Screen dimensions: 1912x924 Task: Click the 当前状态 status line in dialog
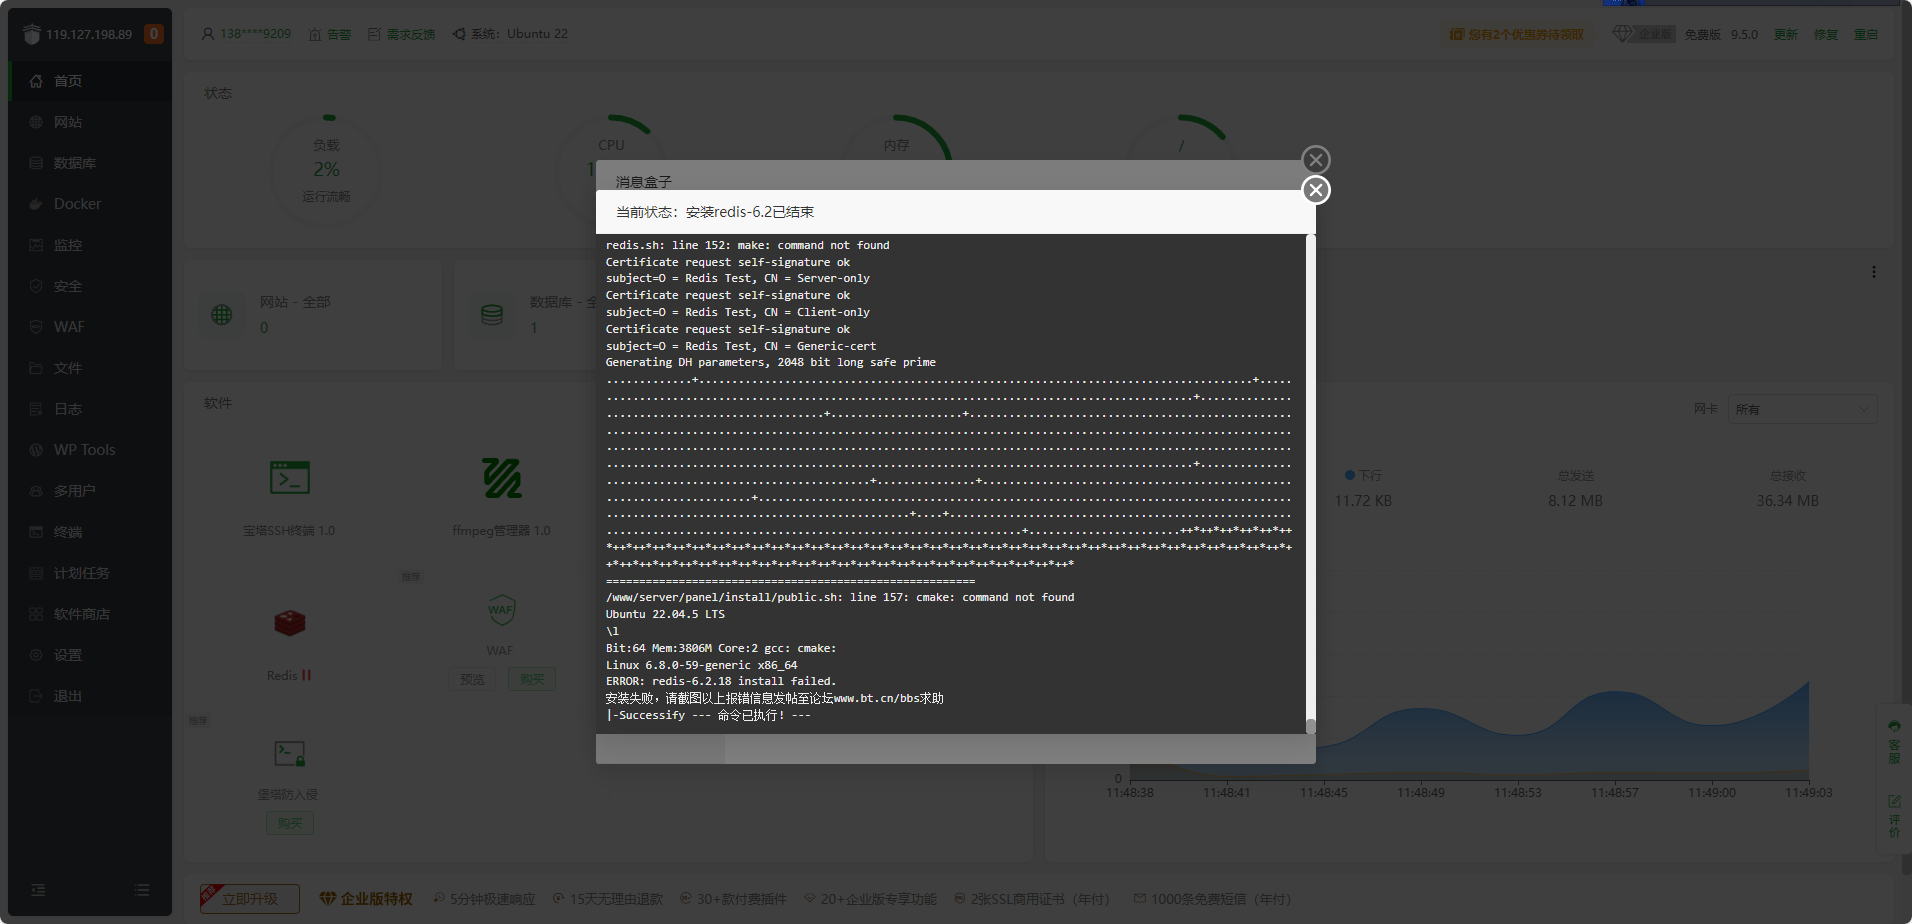click(715, 212)
